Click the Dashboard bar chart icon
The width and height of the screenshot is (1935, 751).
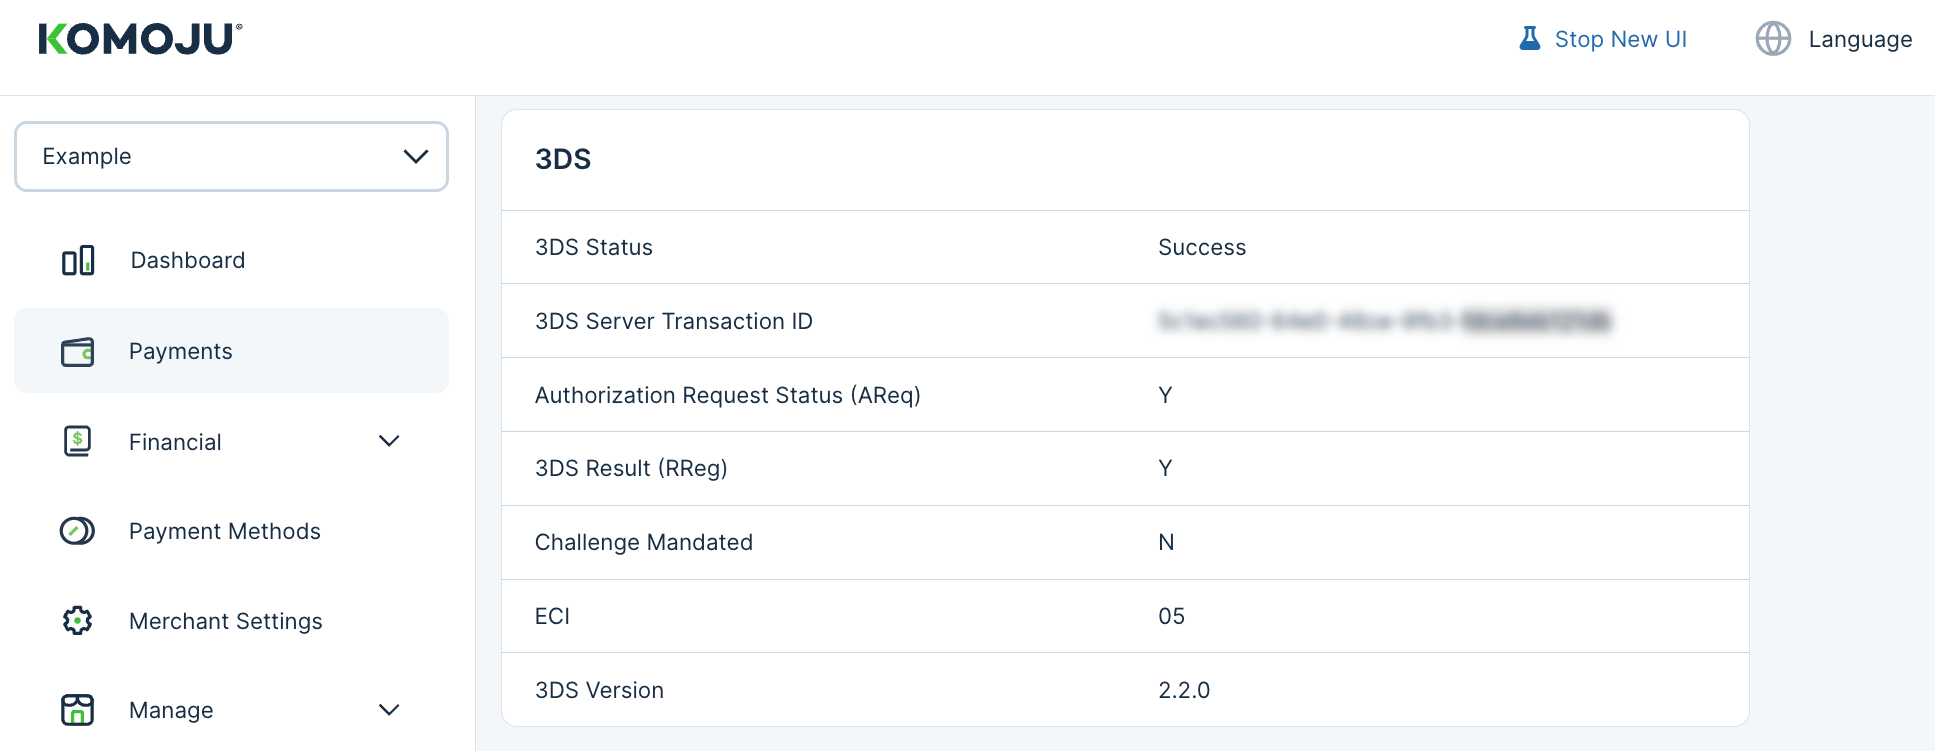[x=78, y=261]
